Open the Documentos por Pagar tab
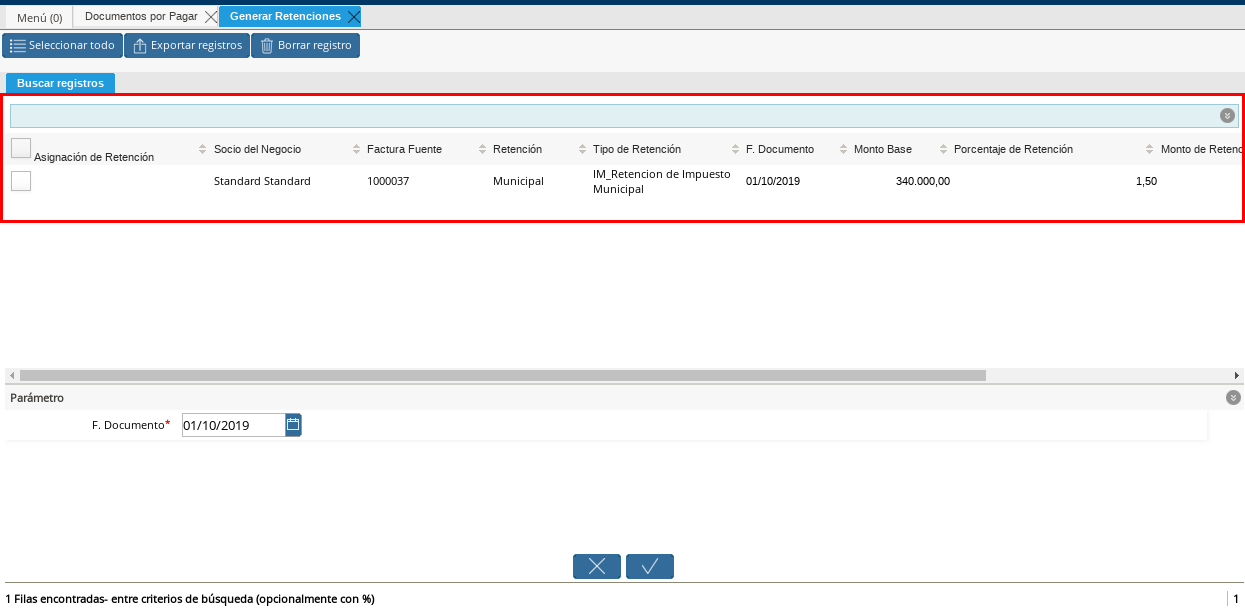Image resolution: width=1245 pixels, height=612 pixels. (x=141, y=17)
